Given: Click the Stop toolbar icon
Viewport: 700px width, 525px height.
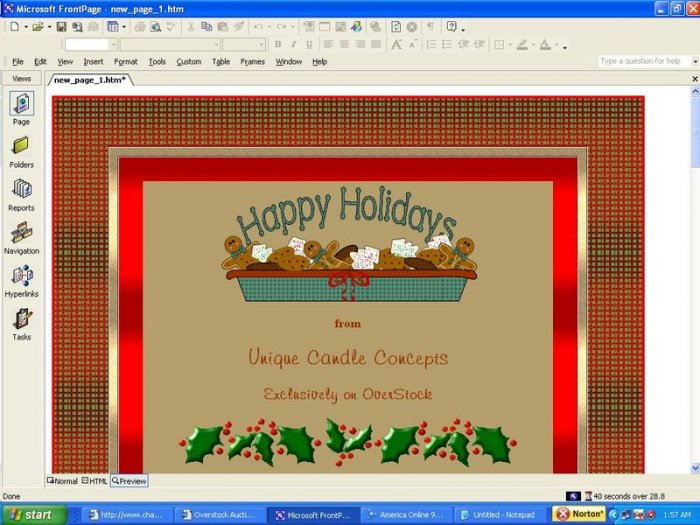Looking at the screenshot, I should (x=412, y=27).
